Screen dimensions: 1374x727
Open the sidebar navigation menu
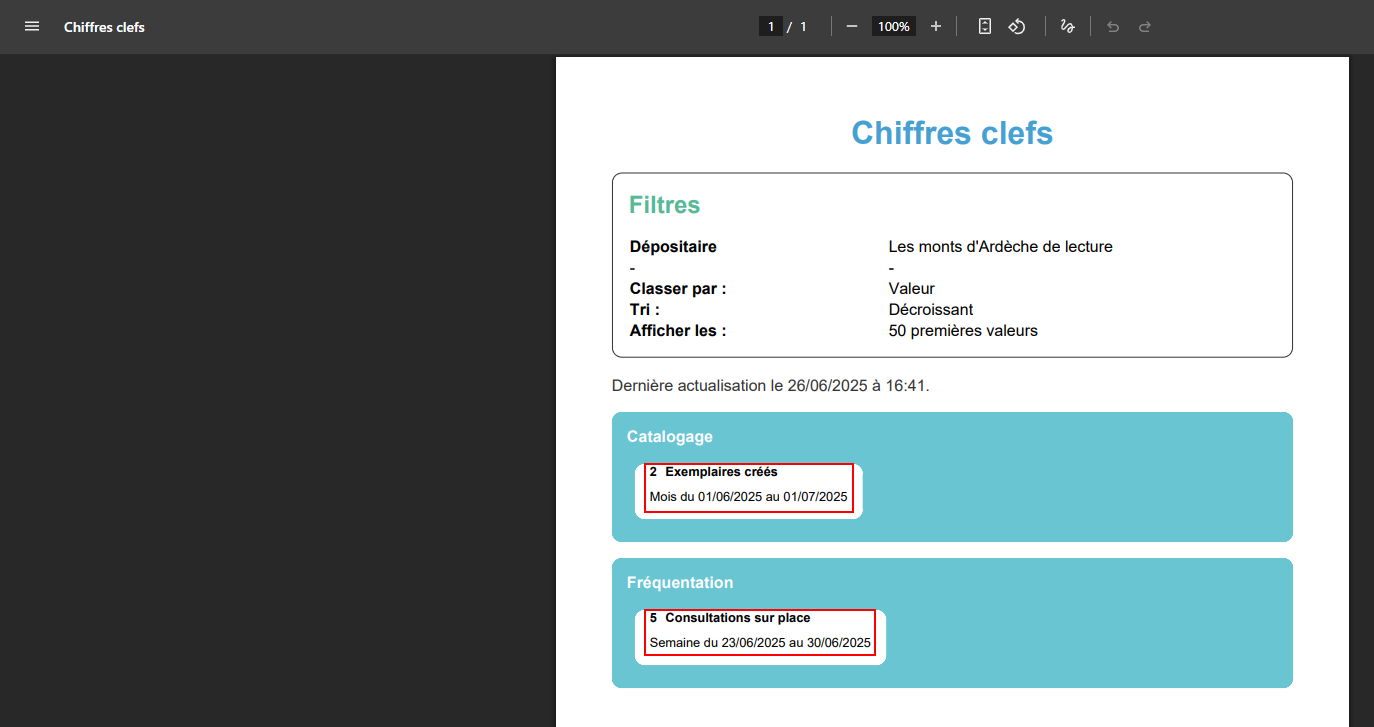click(x=32, y=26)
